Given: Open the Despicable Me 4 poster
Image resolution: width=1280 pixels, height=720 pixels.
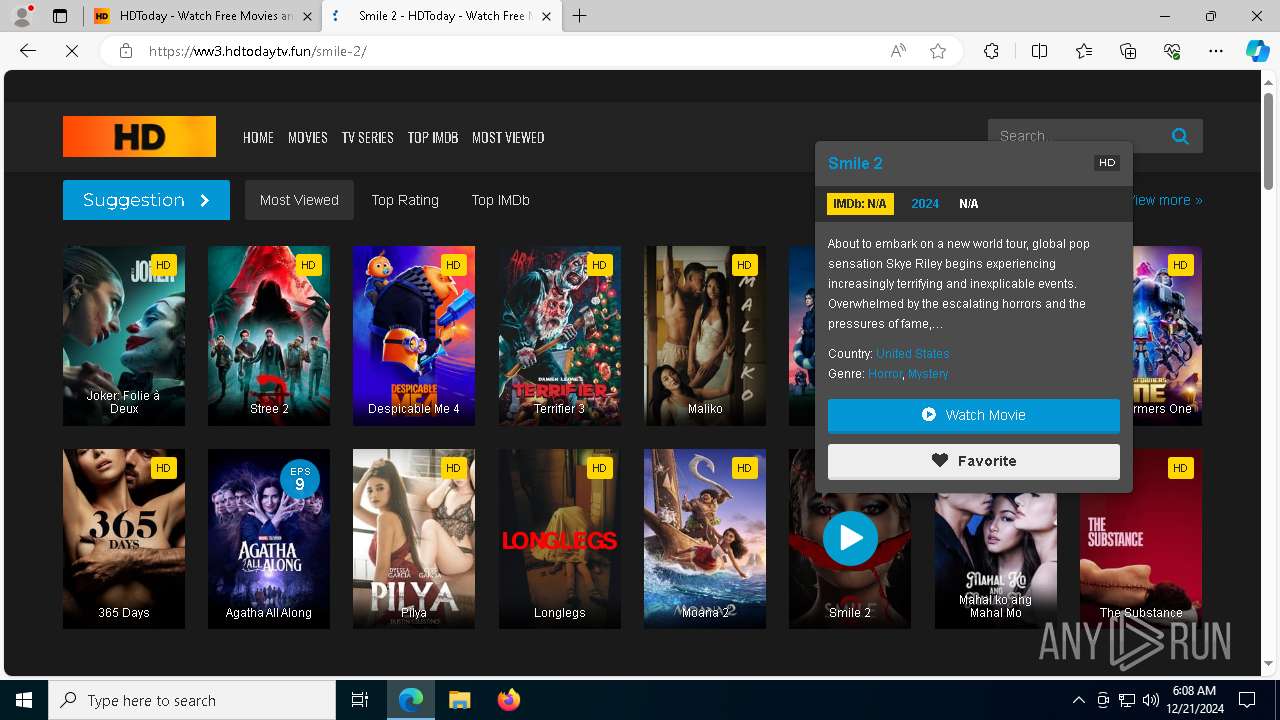Looking at the screenshot, I should click(x=414, y=336).
